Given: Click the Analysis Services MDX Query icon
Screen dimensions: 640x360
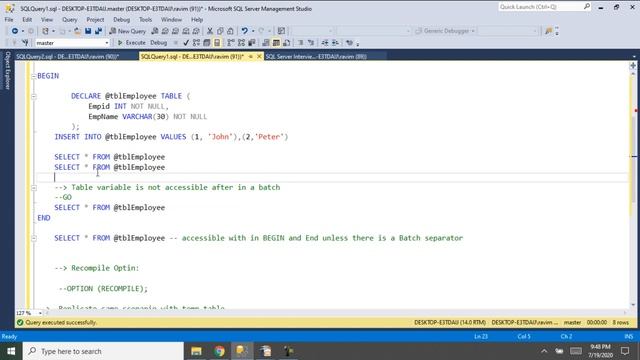Looking at the screenshot, I should [x=165, y=31].
